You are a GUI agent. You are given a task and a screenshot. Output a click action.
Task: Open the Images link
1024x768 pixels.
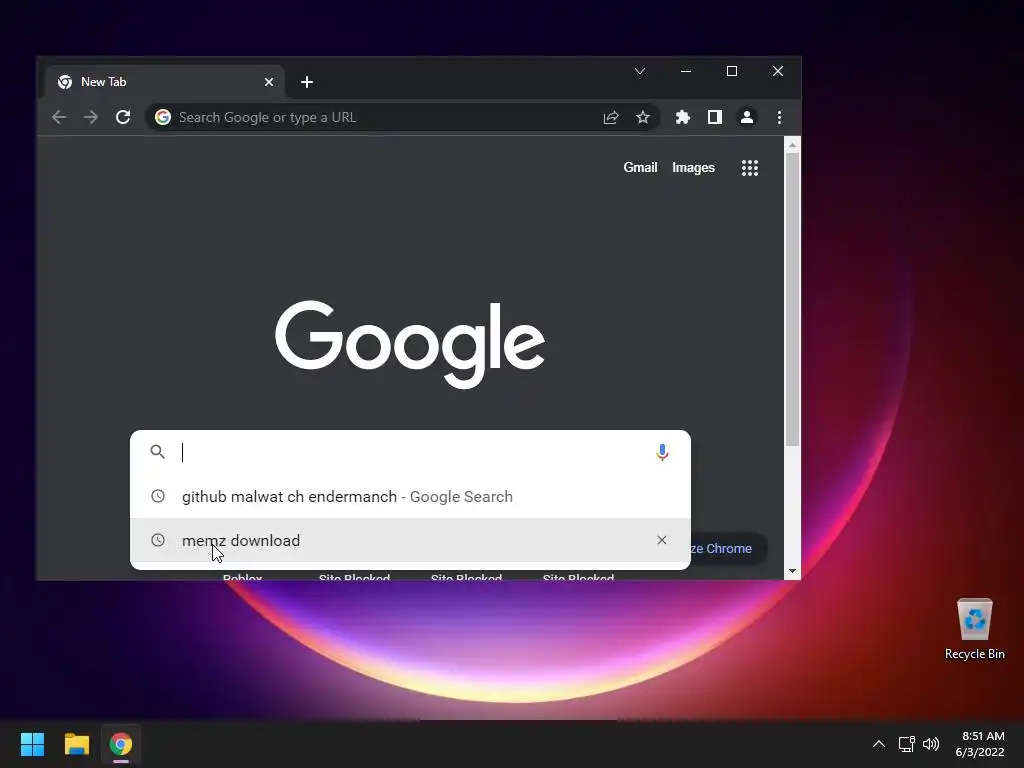tap(694, 168)
